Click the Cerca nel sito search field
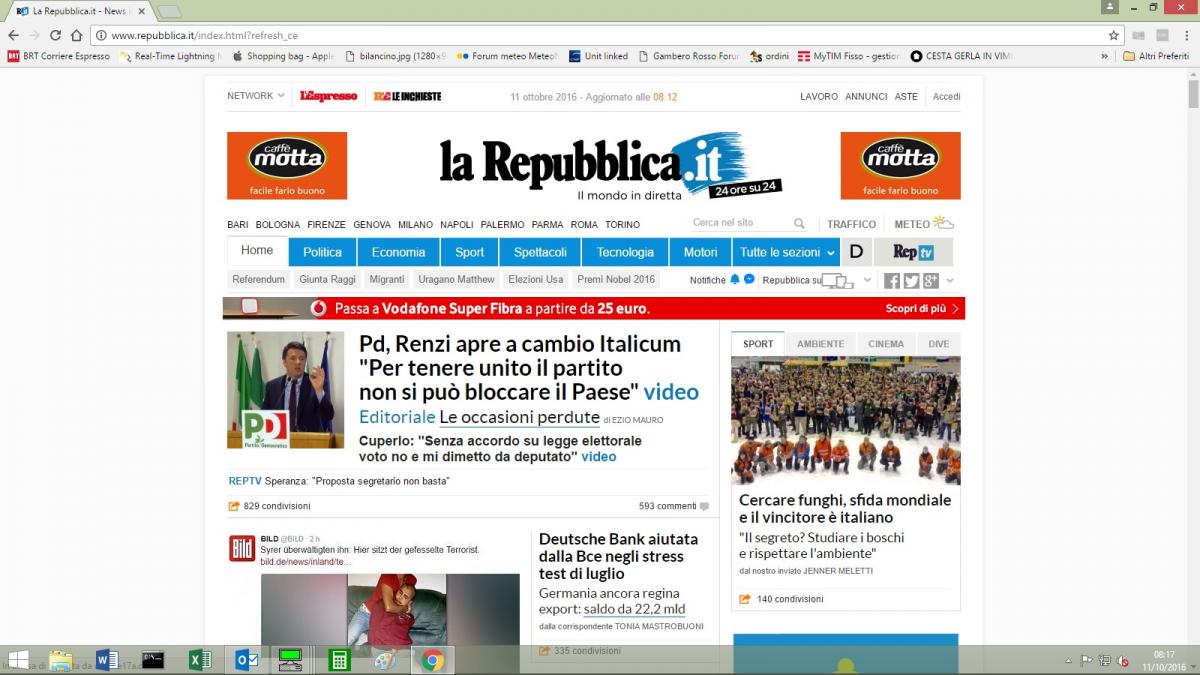This screenshot has height=675, width=1200. (742, 223)
